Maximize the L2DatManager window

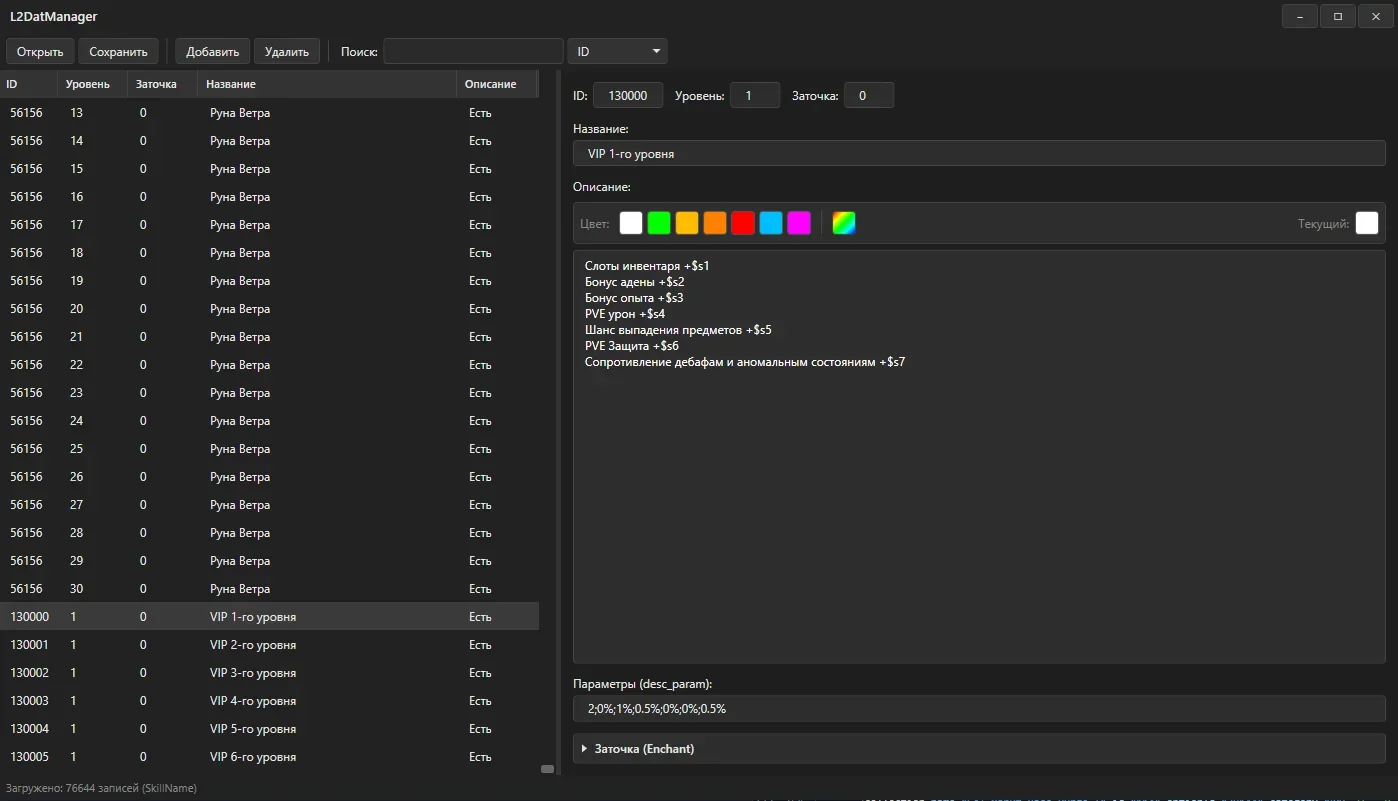point(1338,16)
